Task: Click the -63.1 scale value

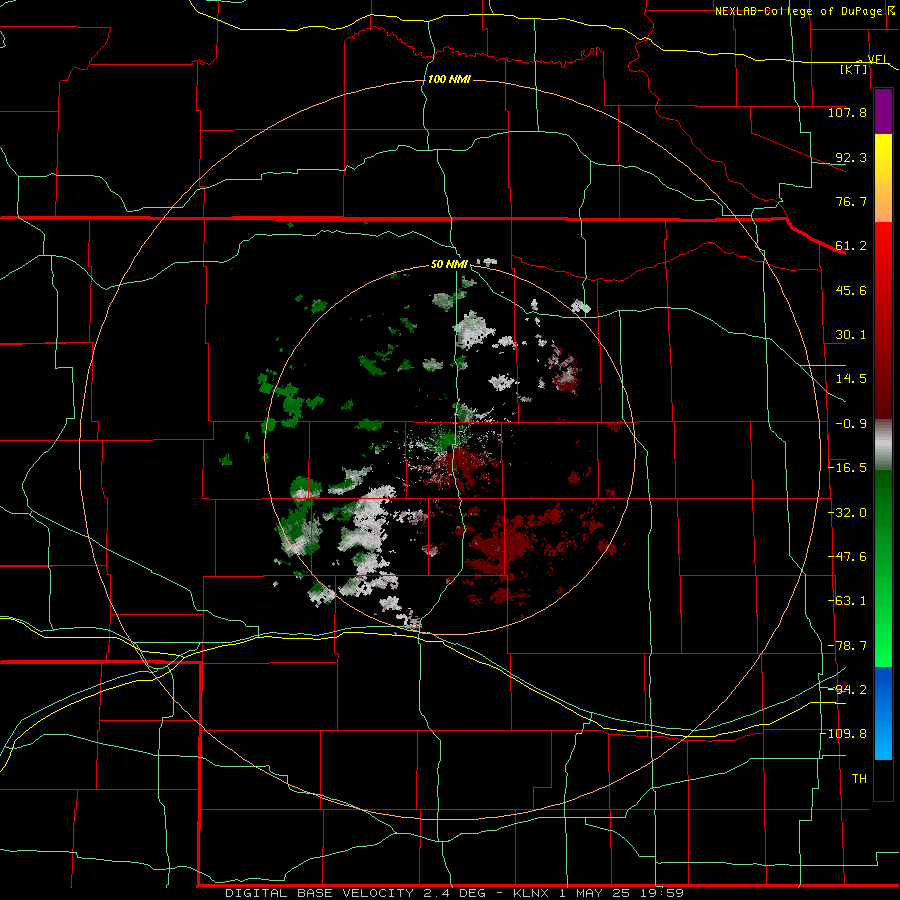Action: point(847,601)
